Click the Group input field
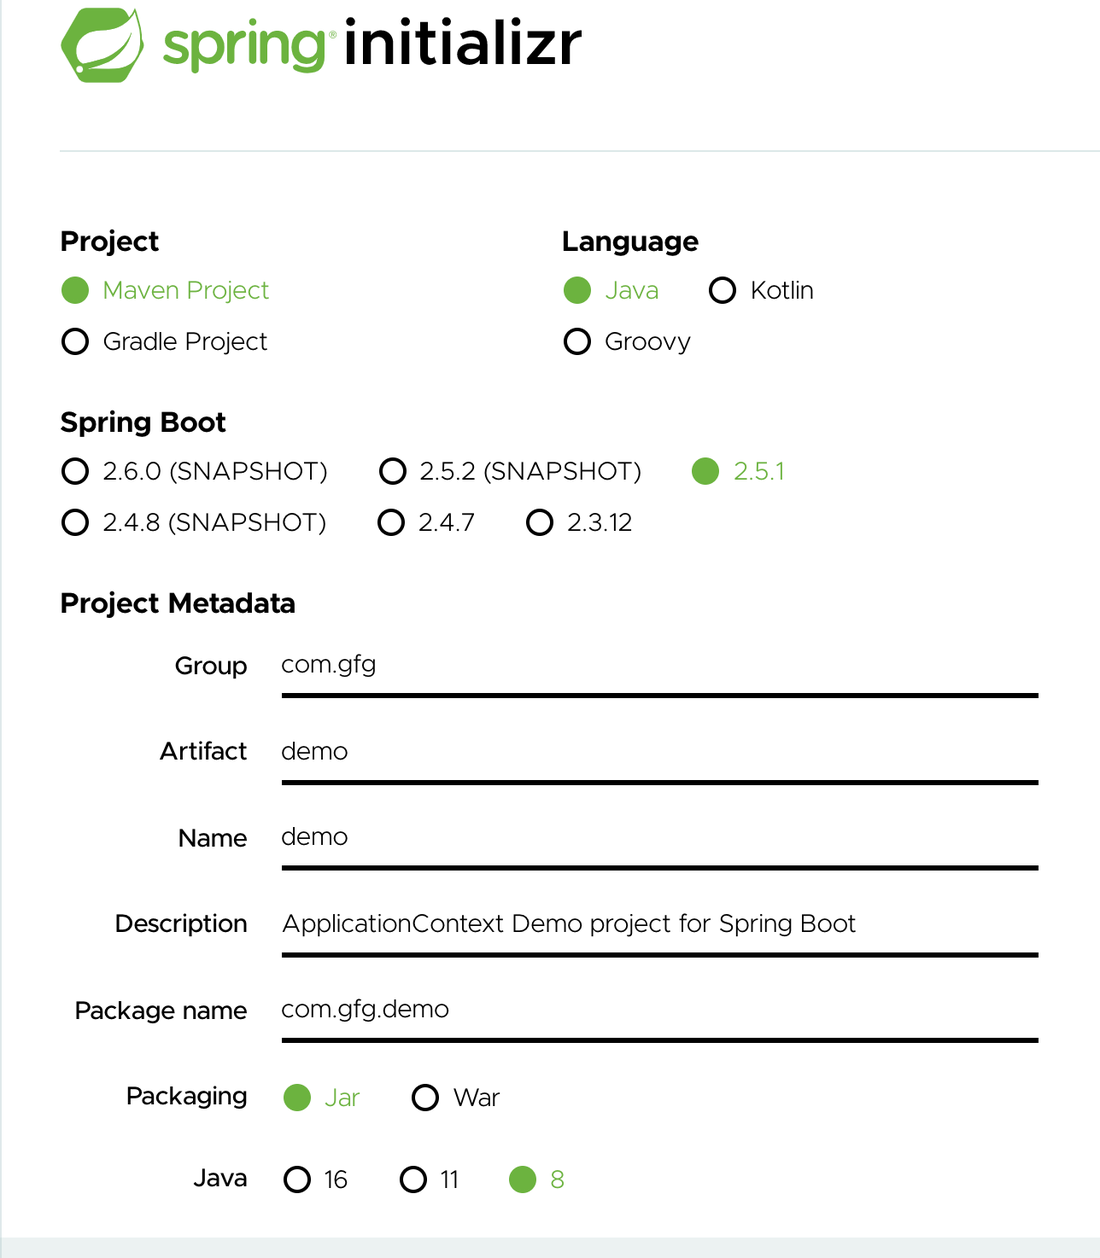The width and height of the screenshot is (1100, 1258). [658, 666]
